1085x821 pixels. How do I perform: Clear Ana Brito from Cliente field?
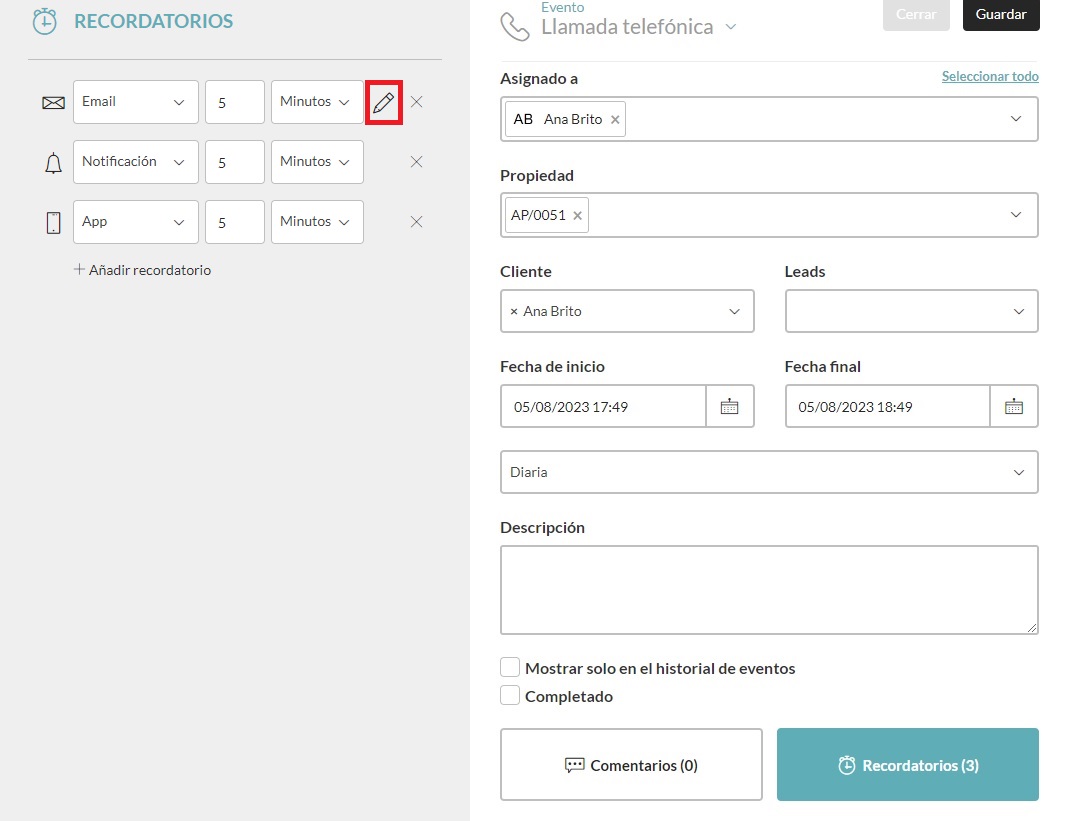(x=514, y=312)
